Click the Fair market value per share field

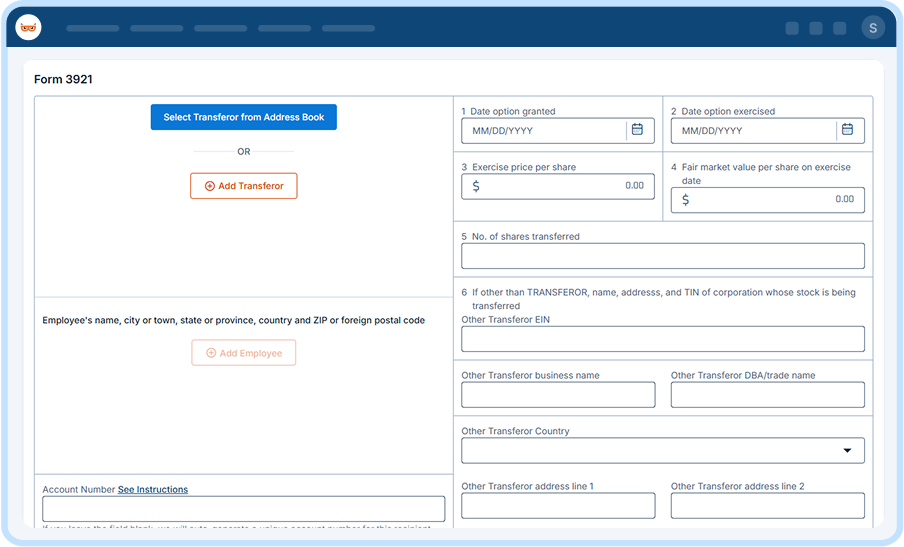(768, 200)
